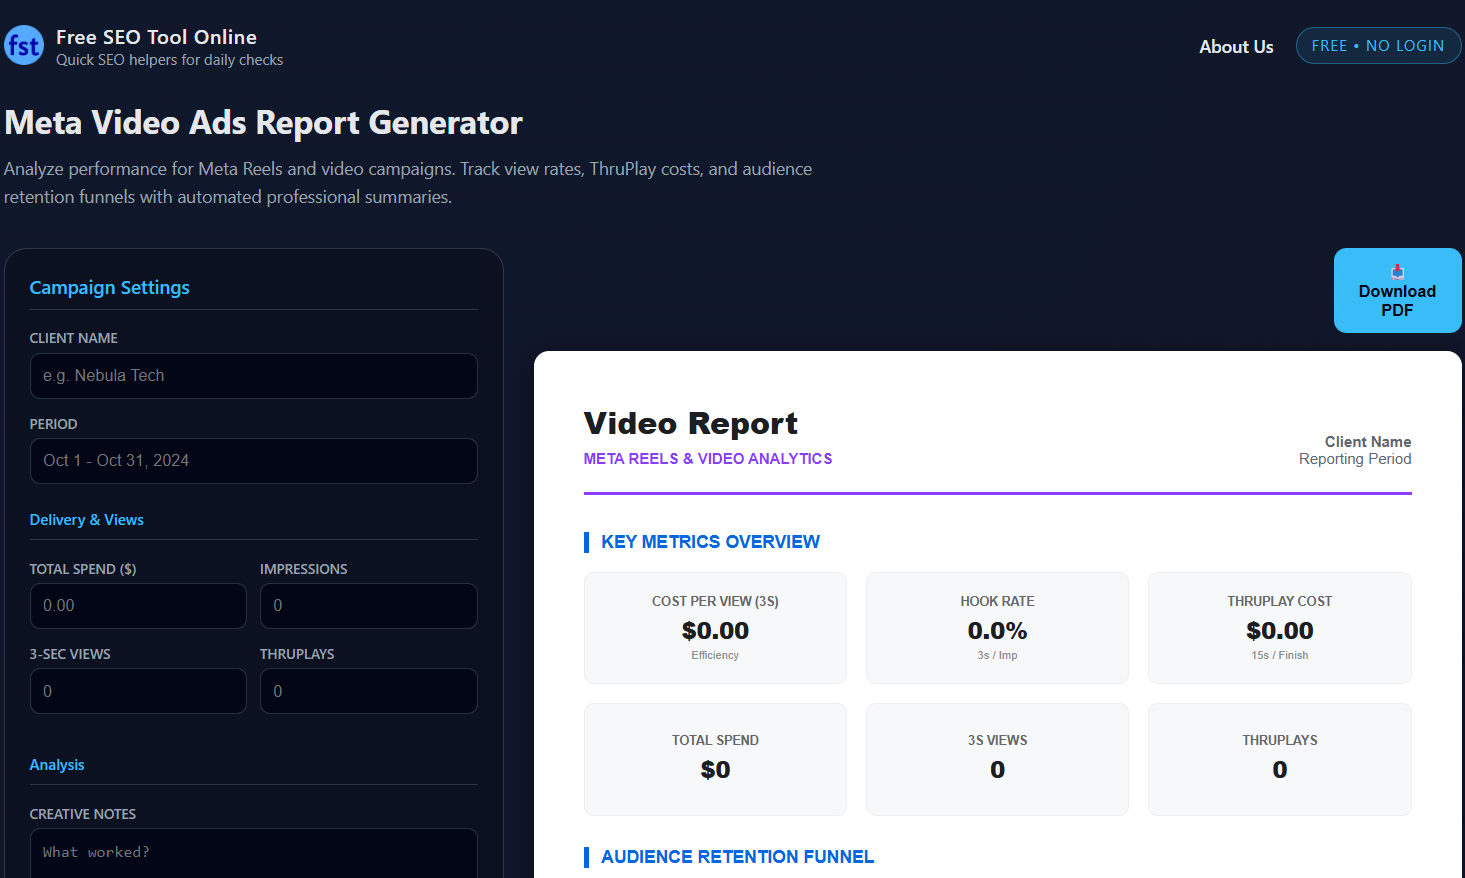This screenshot has height=878, width=1465.
Task: Click the Total Spend card in the report
Action: point(715,759)
